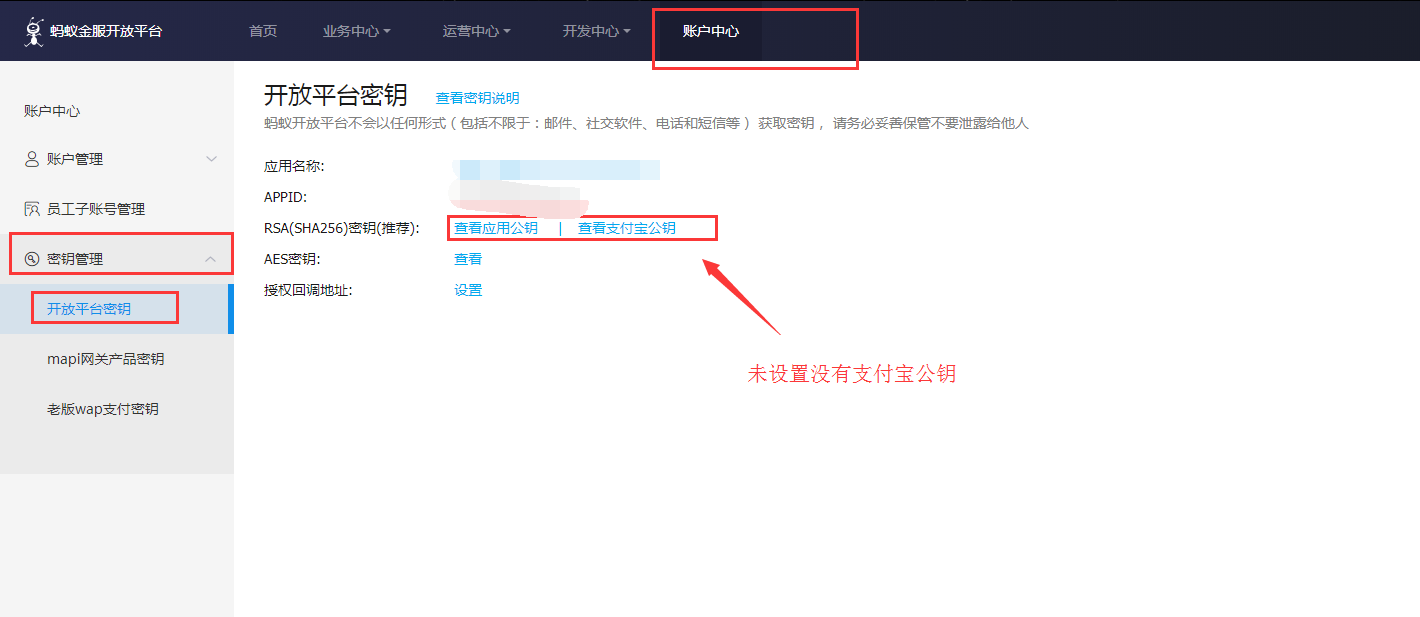Click the key safety notice text below the heading
Screen dimensions: 1420x617
tap(646, 123)
